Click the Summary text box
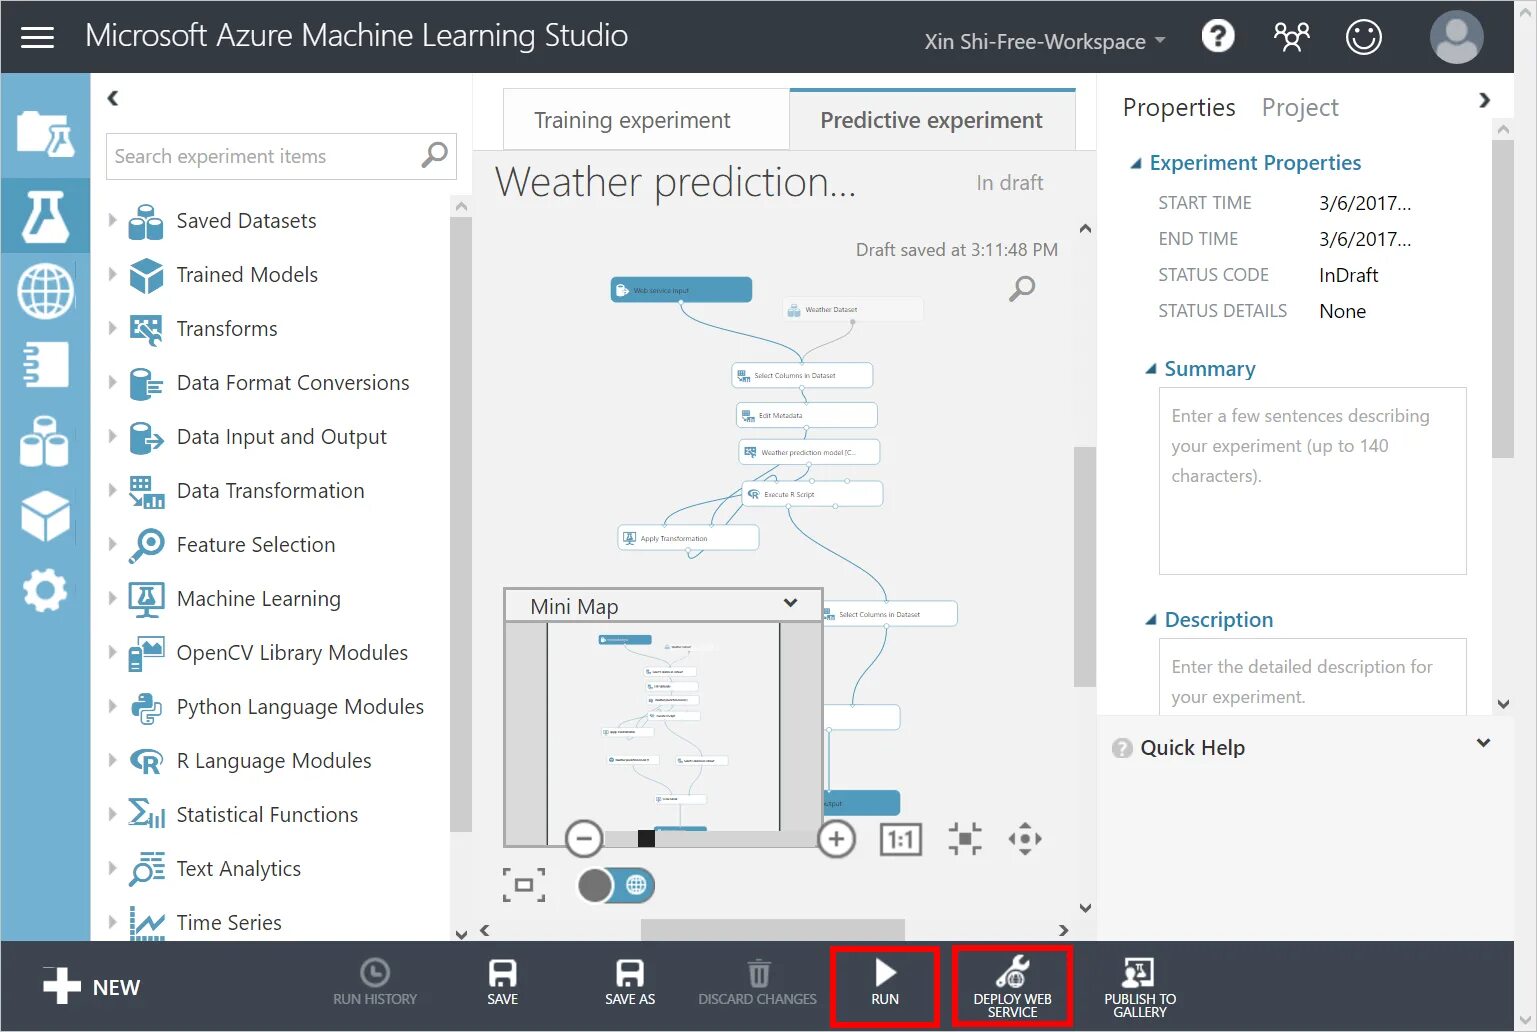The width and height of the screenshot is (1537, 1032). click(1312, 481)
